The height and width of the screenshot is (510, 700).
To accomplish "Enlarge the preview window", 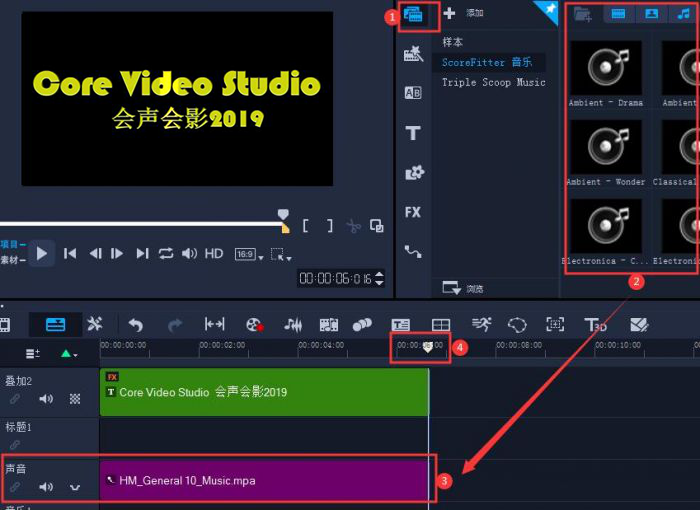I will (377, 226).
